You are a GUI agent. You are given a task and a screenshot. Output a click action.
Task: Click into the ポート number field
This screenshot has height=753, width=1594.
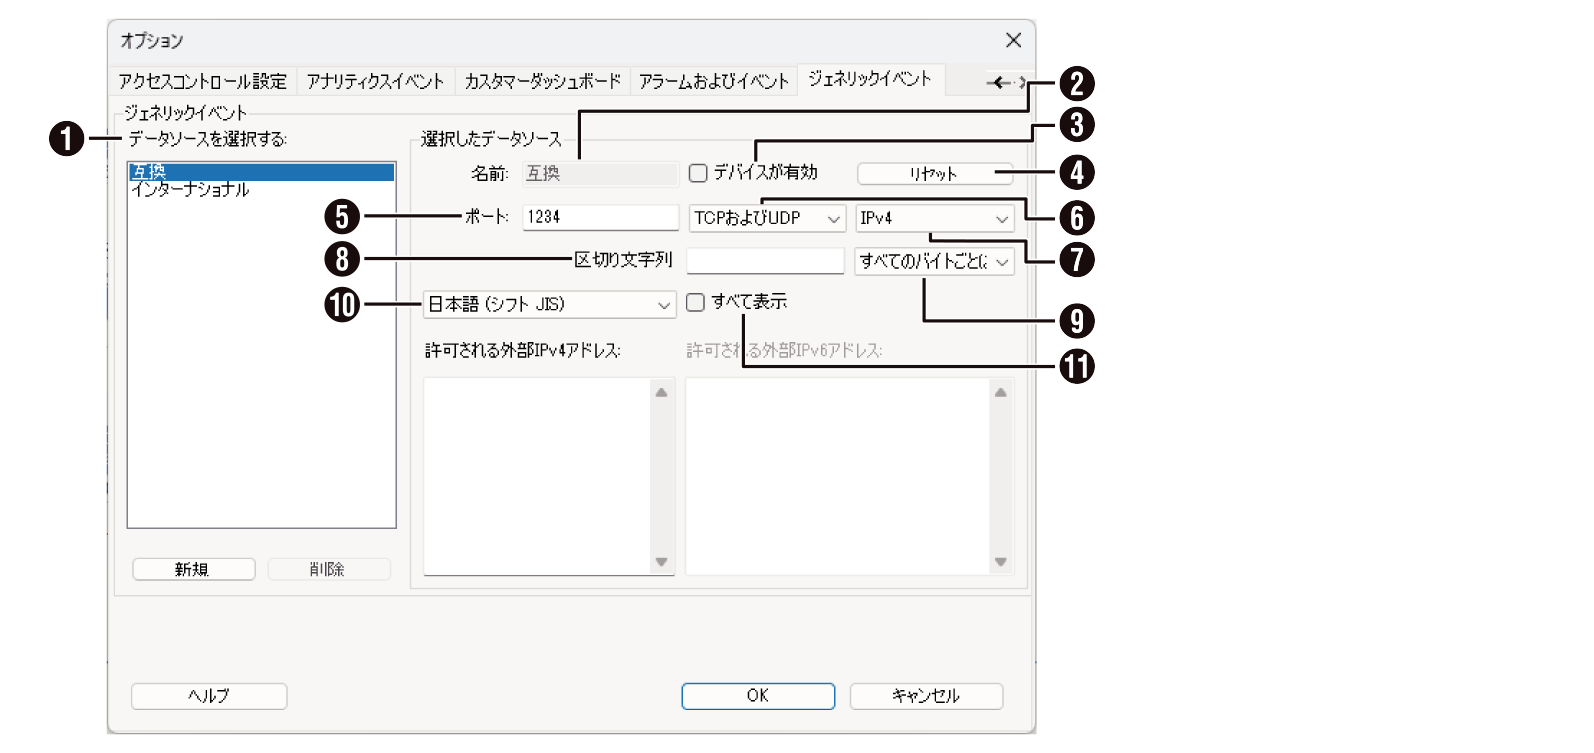point(600,217)
